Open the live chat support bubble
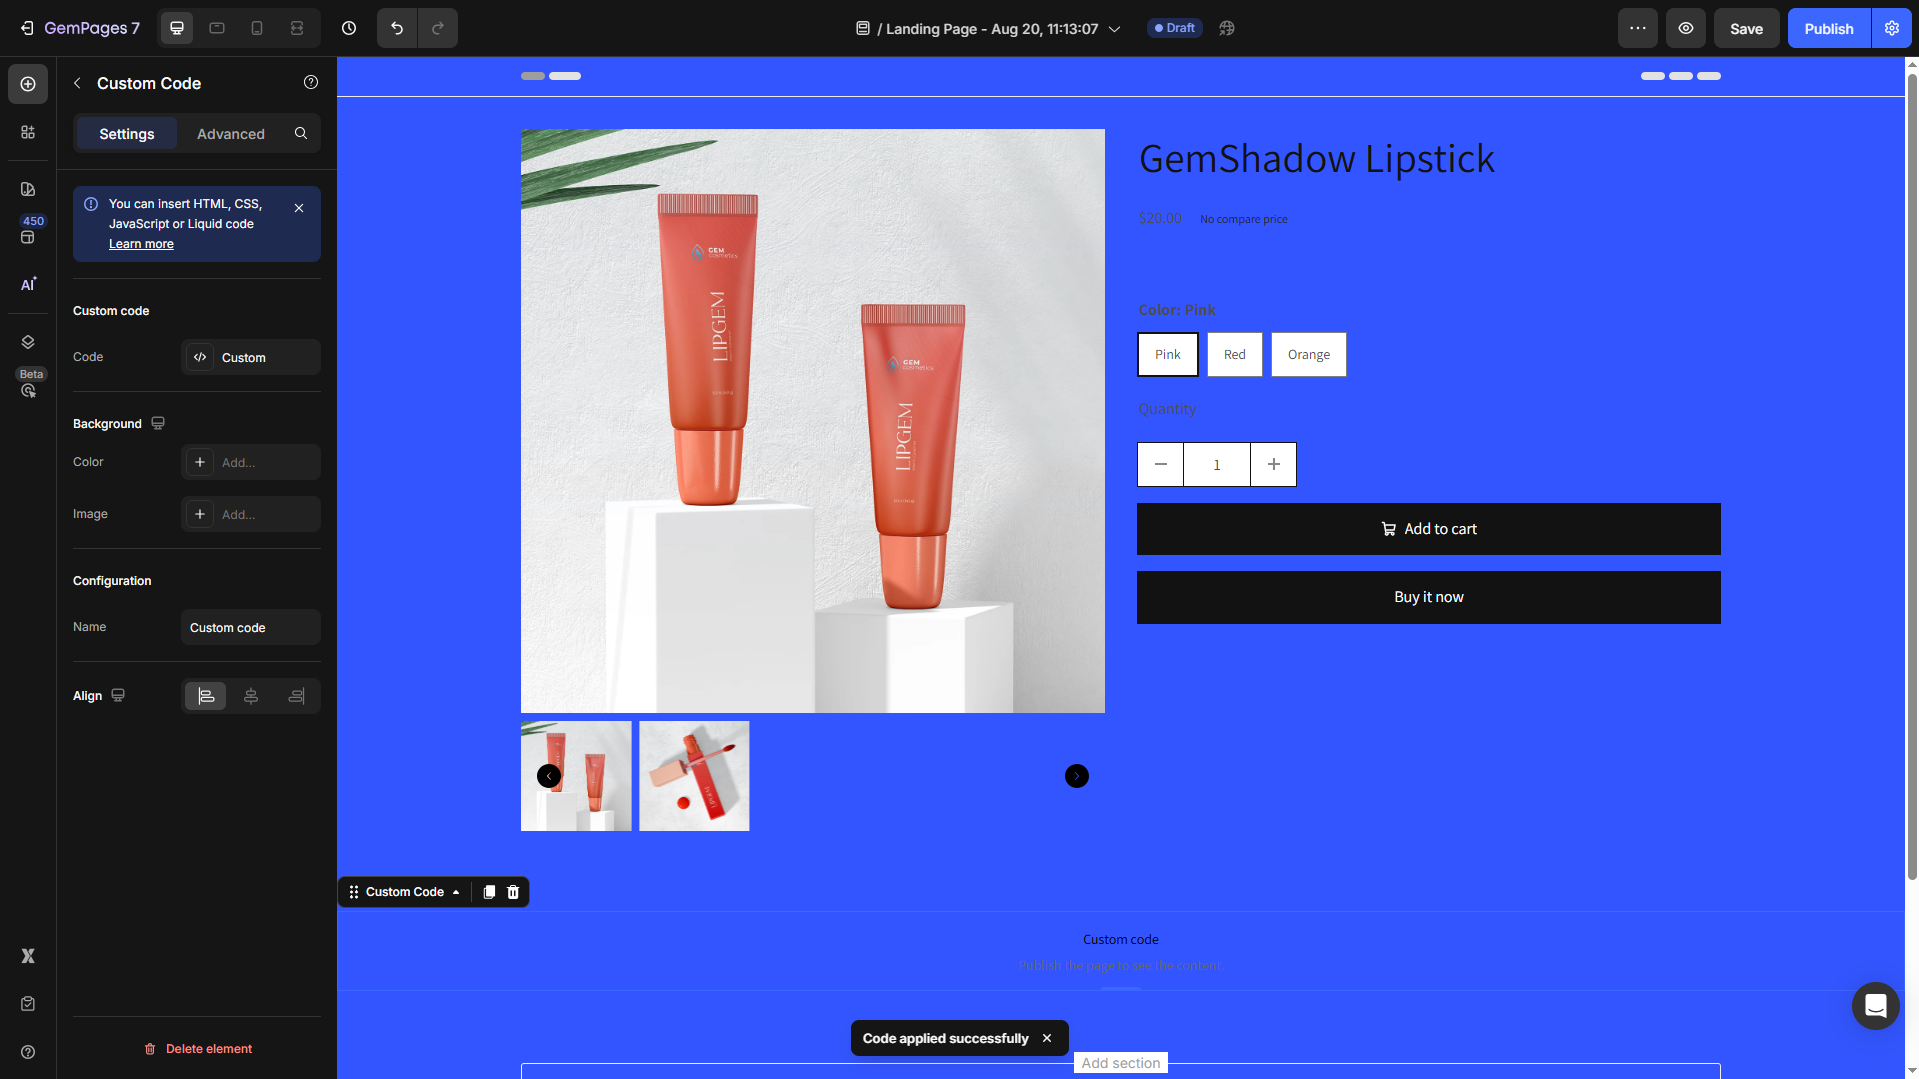The height and width of the screenshot is (1079, 1919). tap(1875, 1005)
